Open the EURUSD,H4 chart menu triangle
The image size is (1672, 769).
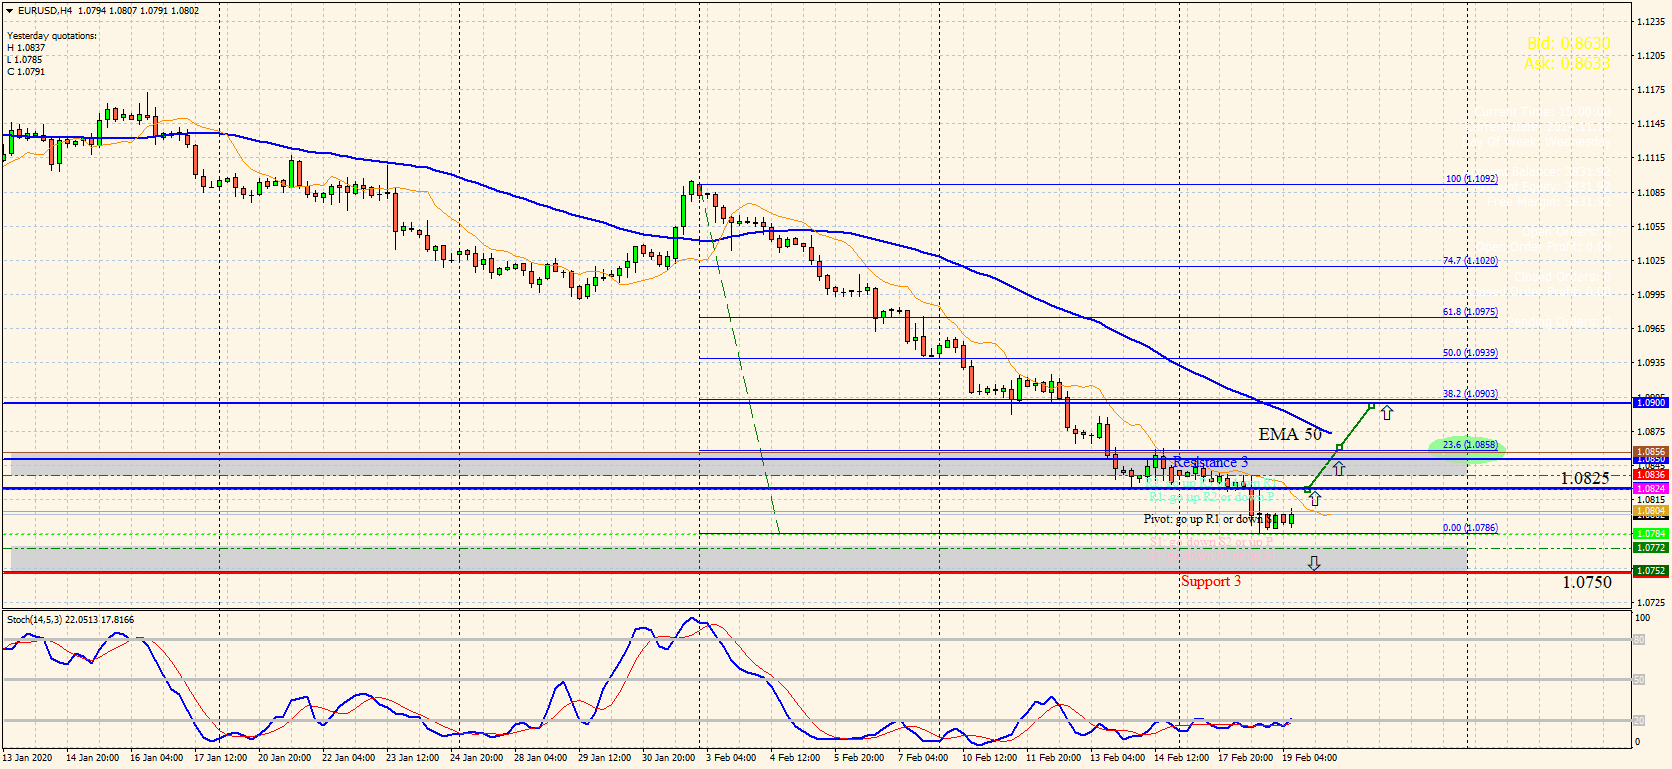pyautogui.click(x=9, y=11)
